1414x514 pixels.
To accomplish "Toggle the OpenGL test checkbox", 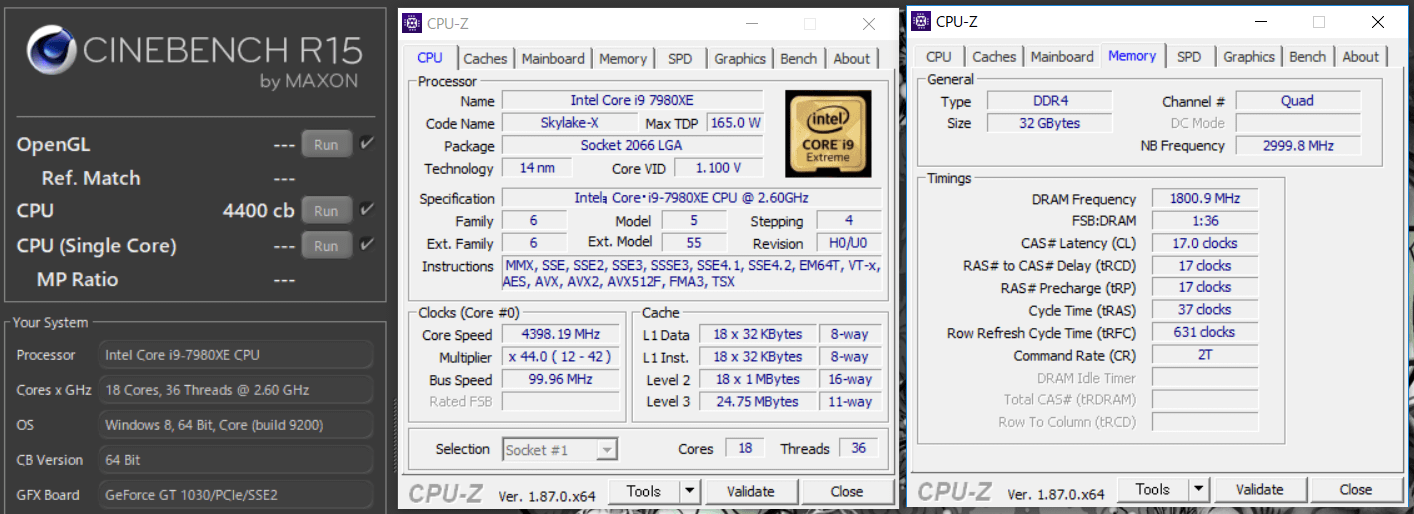I will (x=367, y=143).
